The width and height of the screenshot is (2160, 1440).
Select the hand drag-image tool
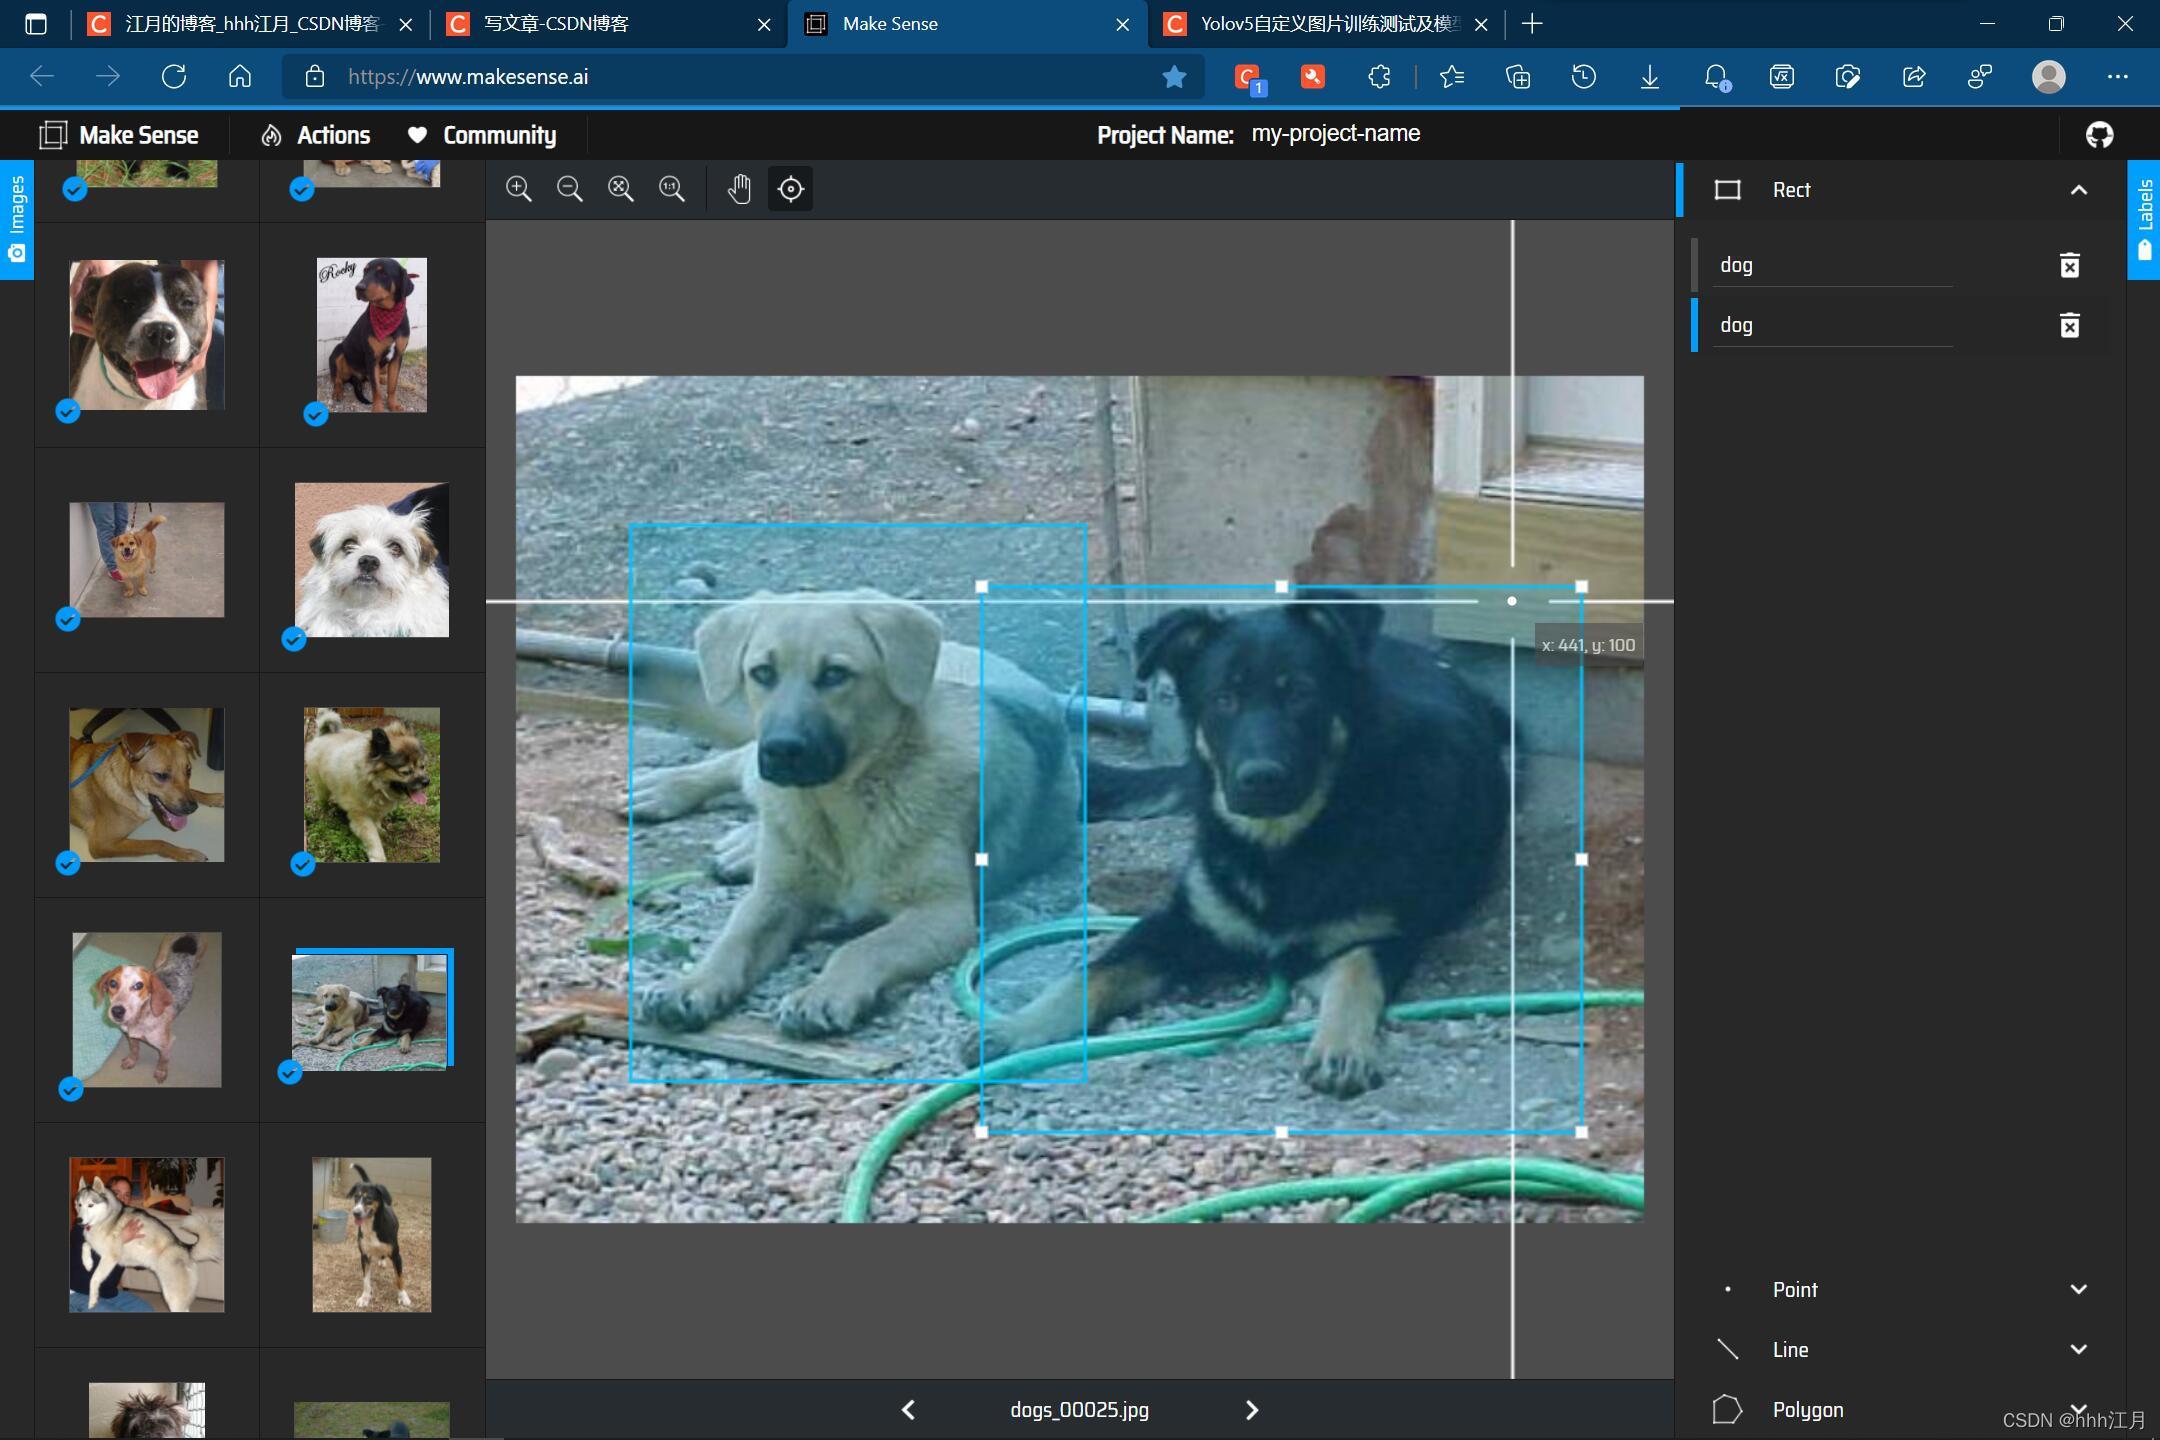click(739, 189)
